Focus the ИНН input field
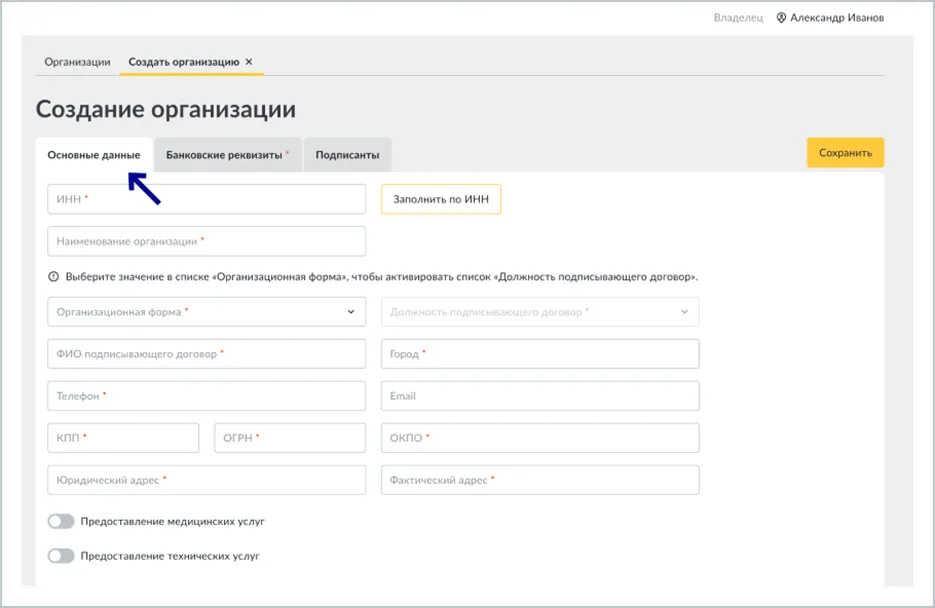Image resolution: width=935 pixels, height=608 pixels. tap(206, 199)
